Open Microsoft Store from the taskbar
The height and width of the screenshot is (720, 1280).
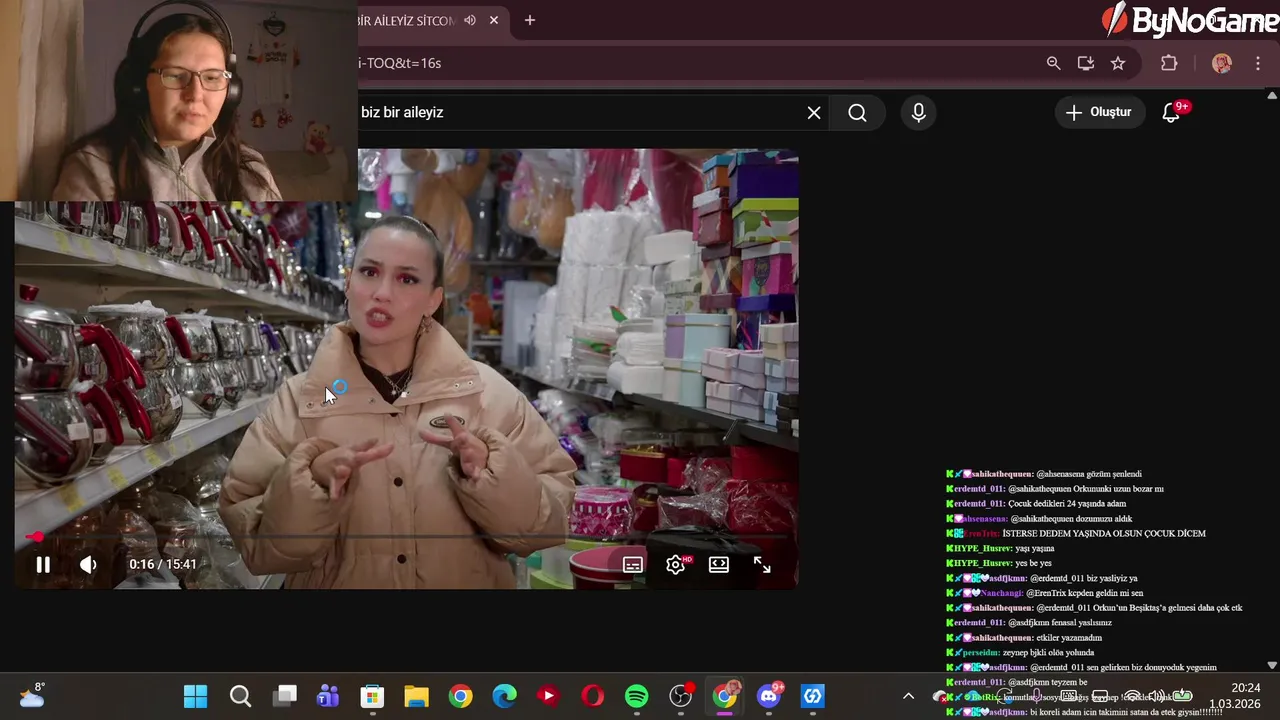tap(372, 696)
